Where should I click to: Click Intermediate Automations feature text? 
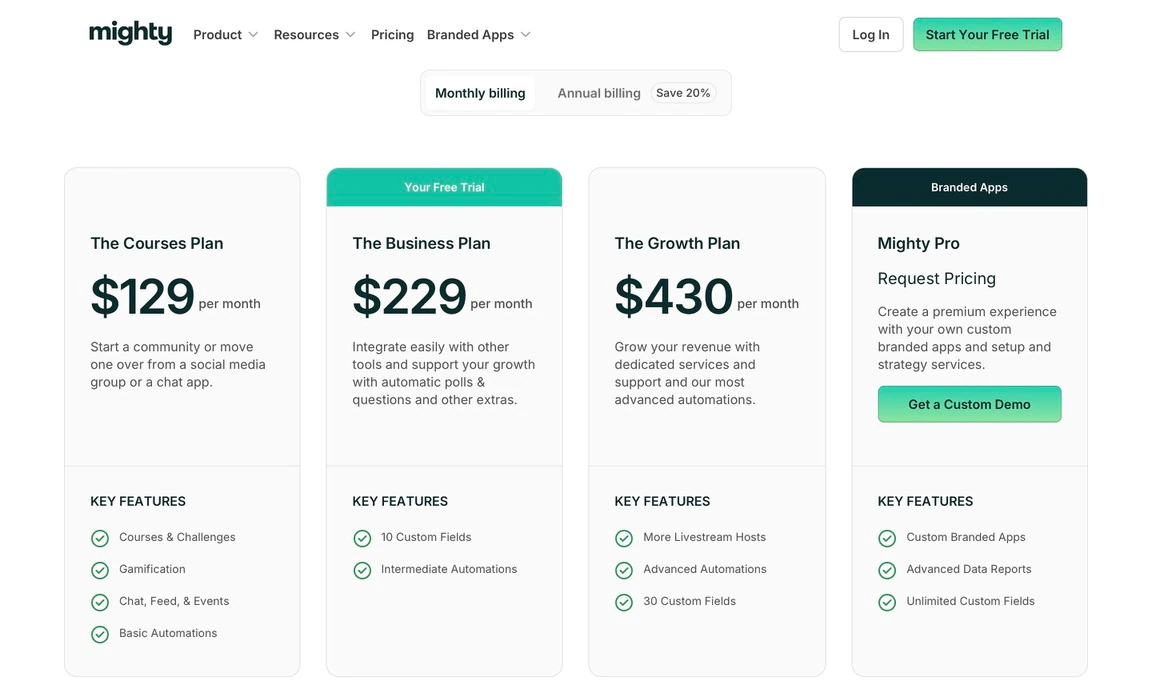point(449,569)
